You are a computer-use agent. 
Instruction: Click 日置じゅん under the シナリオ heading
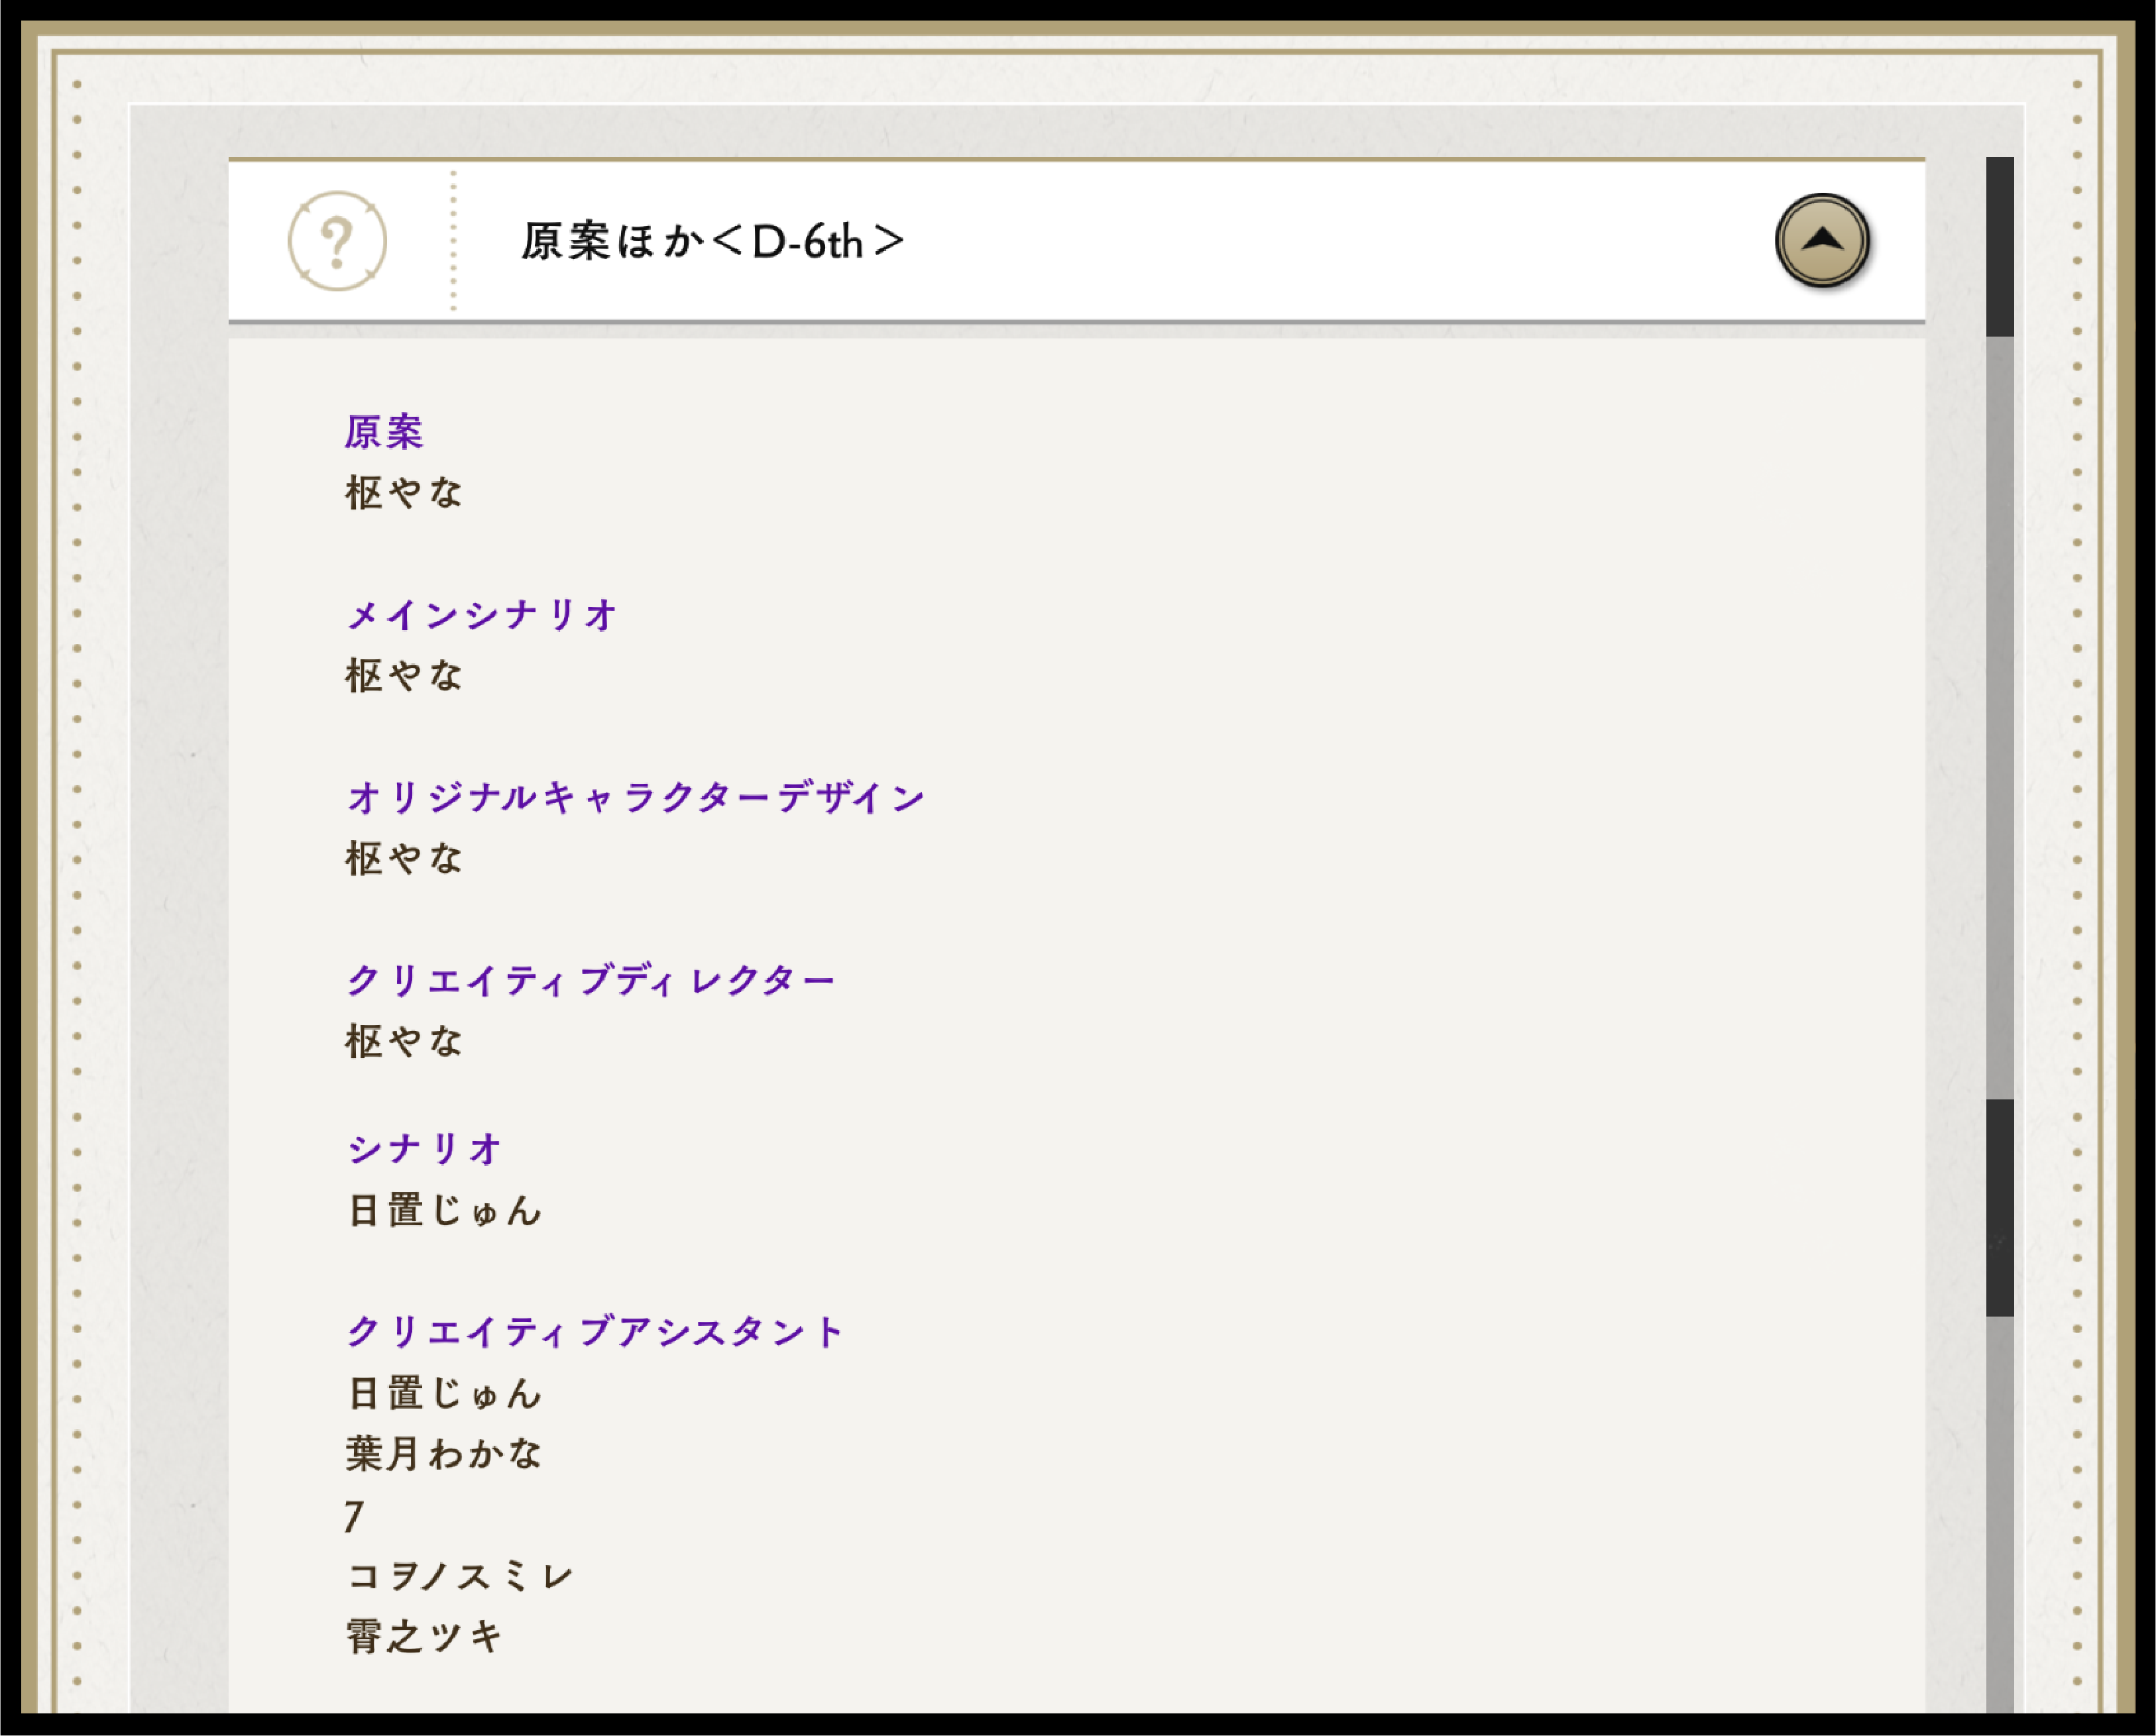click(x=444, y=1211)
